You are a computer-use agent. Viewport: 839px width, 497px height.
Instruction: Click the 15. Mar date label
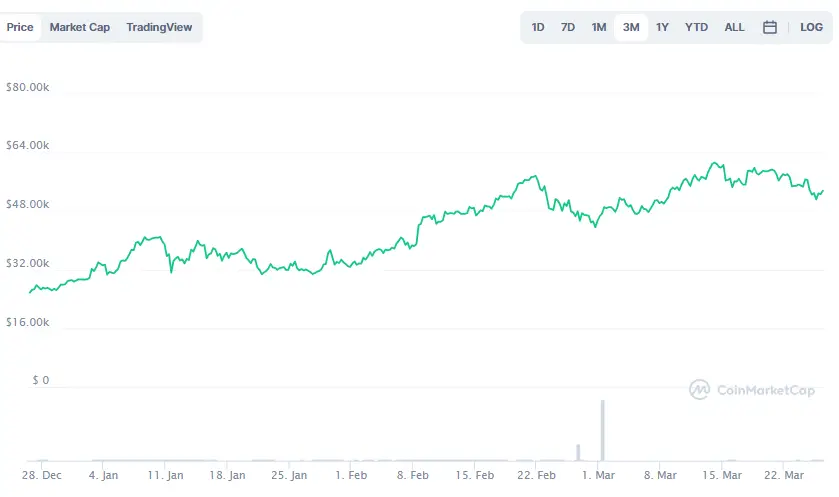tap(722, 475)
